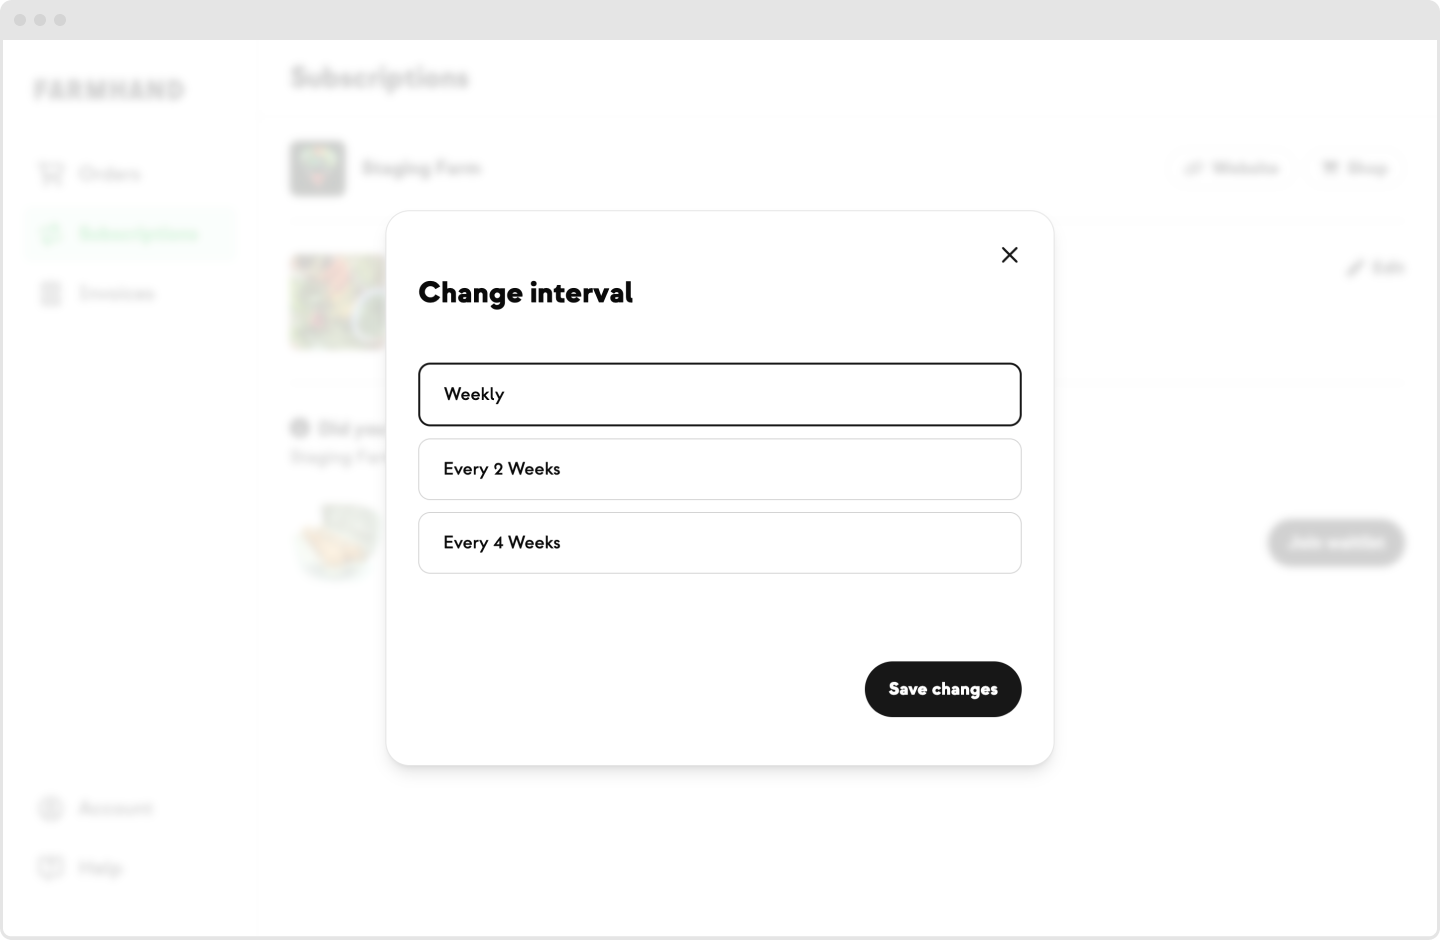Select the Weekly interval option
The image size is (1440, 940).
point(720,394)
